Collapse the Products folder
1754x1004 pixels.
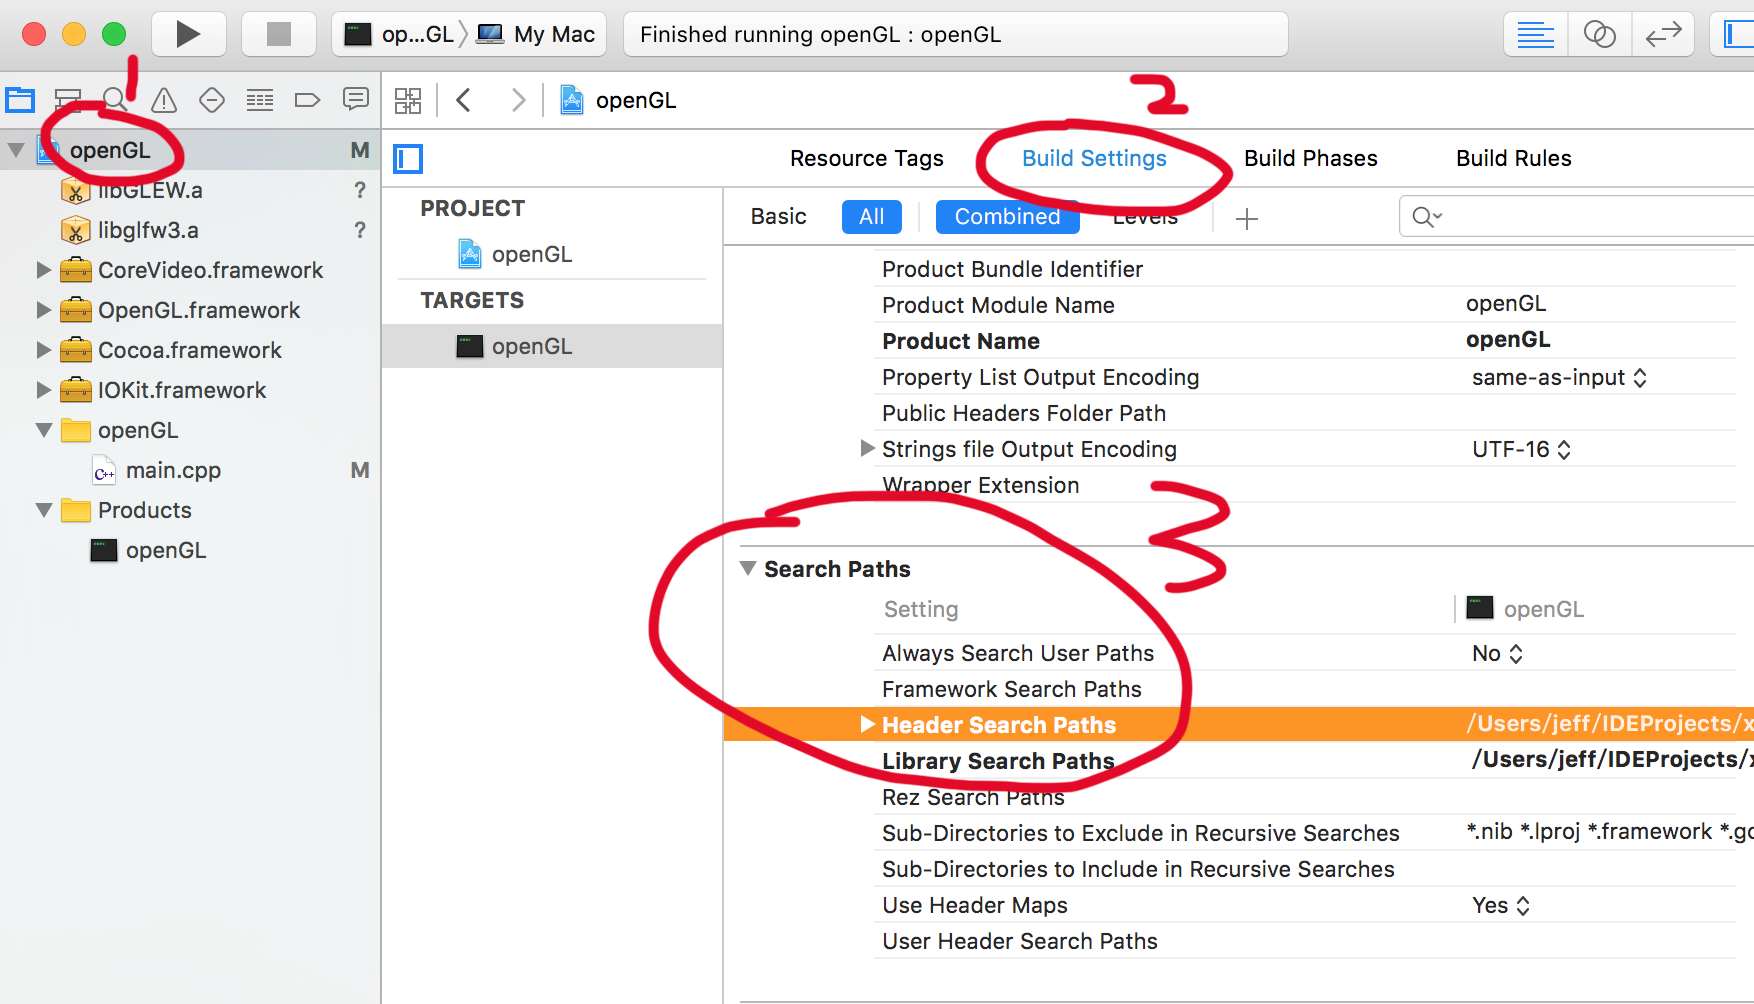tap(44, 510)
